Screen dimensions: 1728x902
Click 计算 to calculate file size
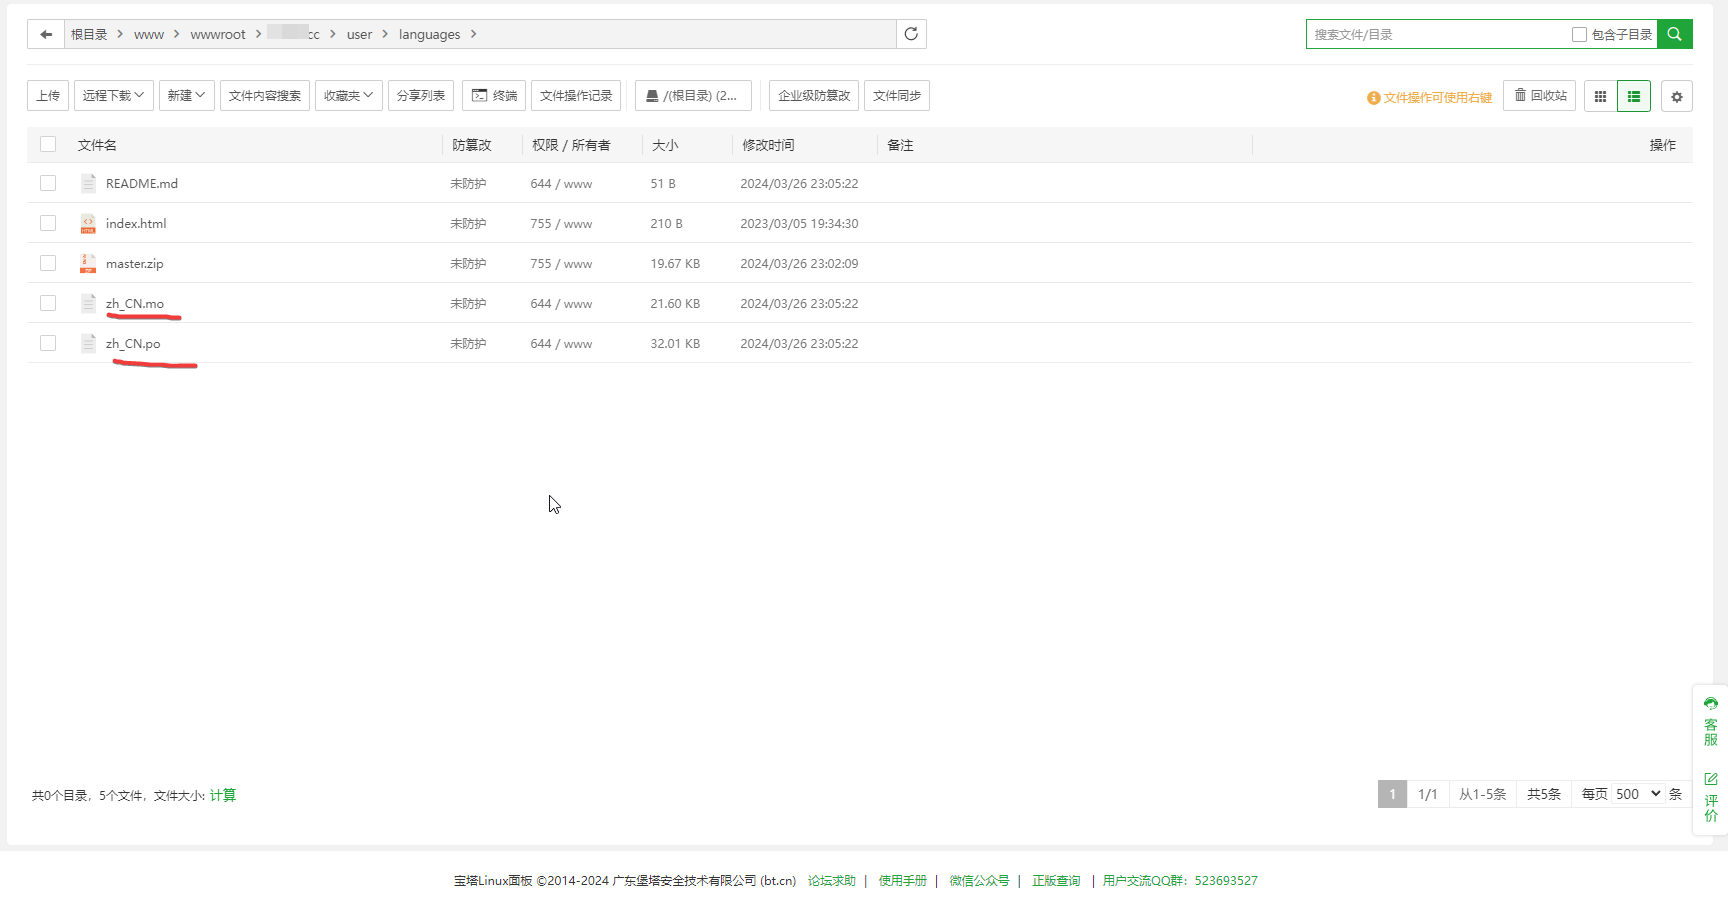(x=223, y=795)
